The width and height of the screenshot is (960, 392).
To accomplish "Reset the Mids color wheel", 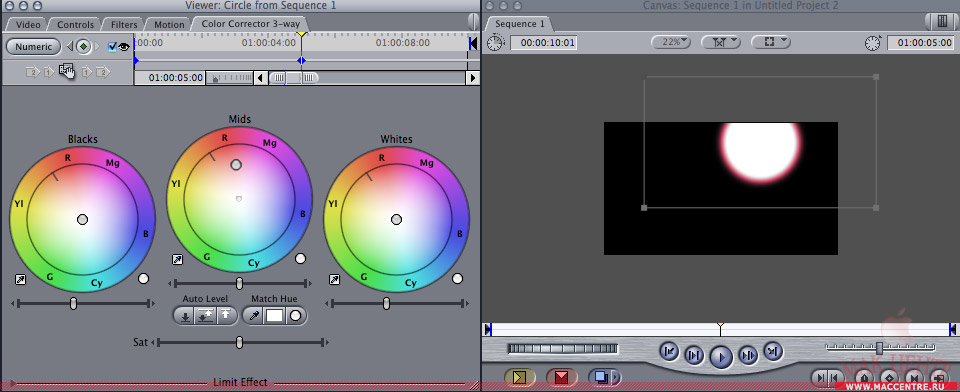I will [x=300, y=258].
